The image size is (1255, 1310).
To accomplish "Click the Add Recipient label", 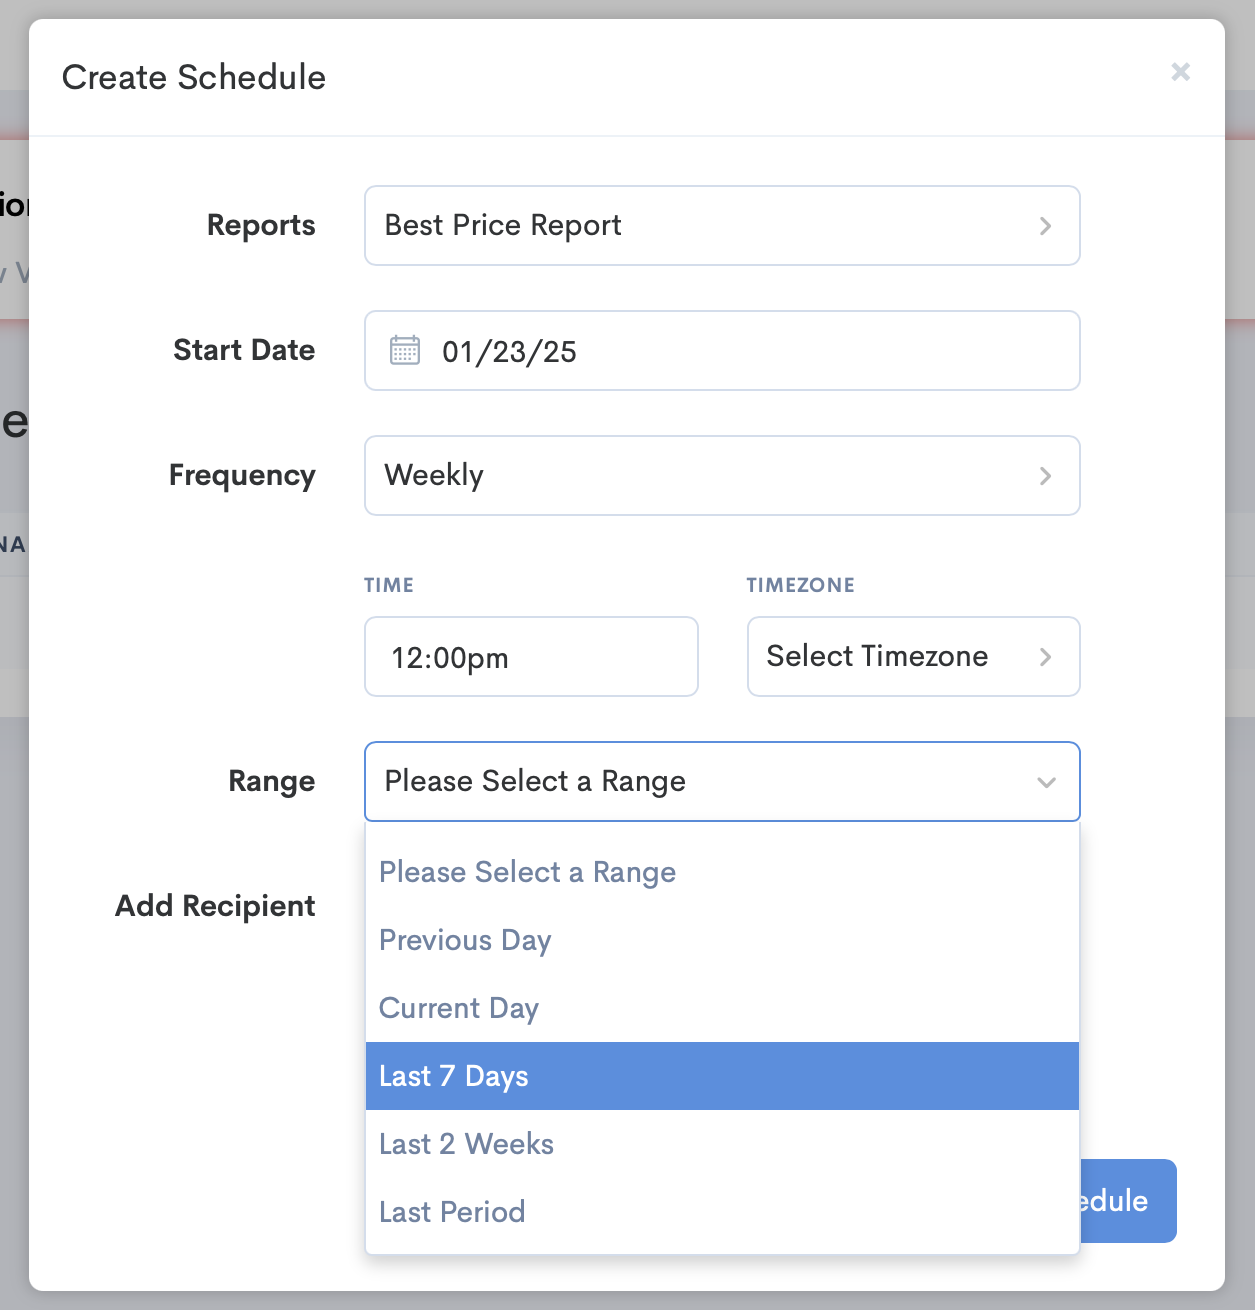I will coord(216,906).
